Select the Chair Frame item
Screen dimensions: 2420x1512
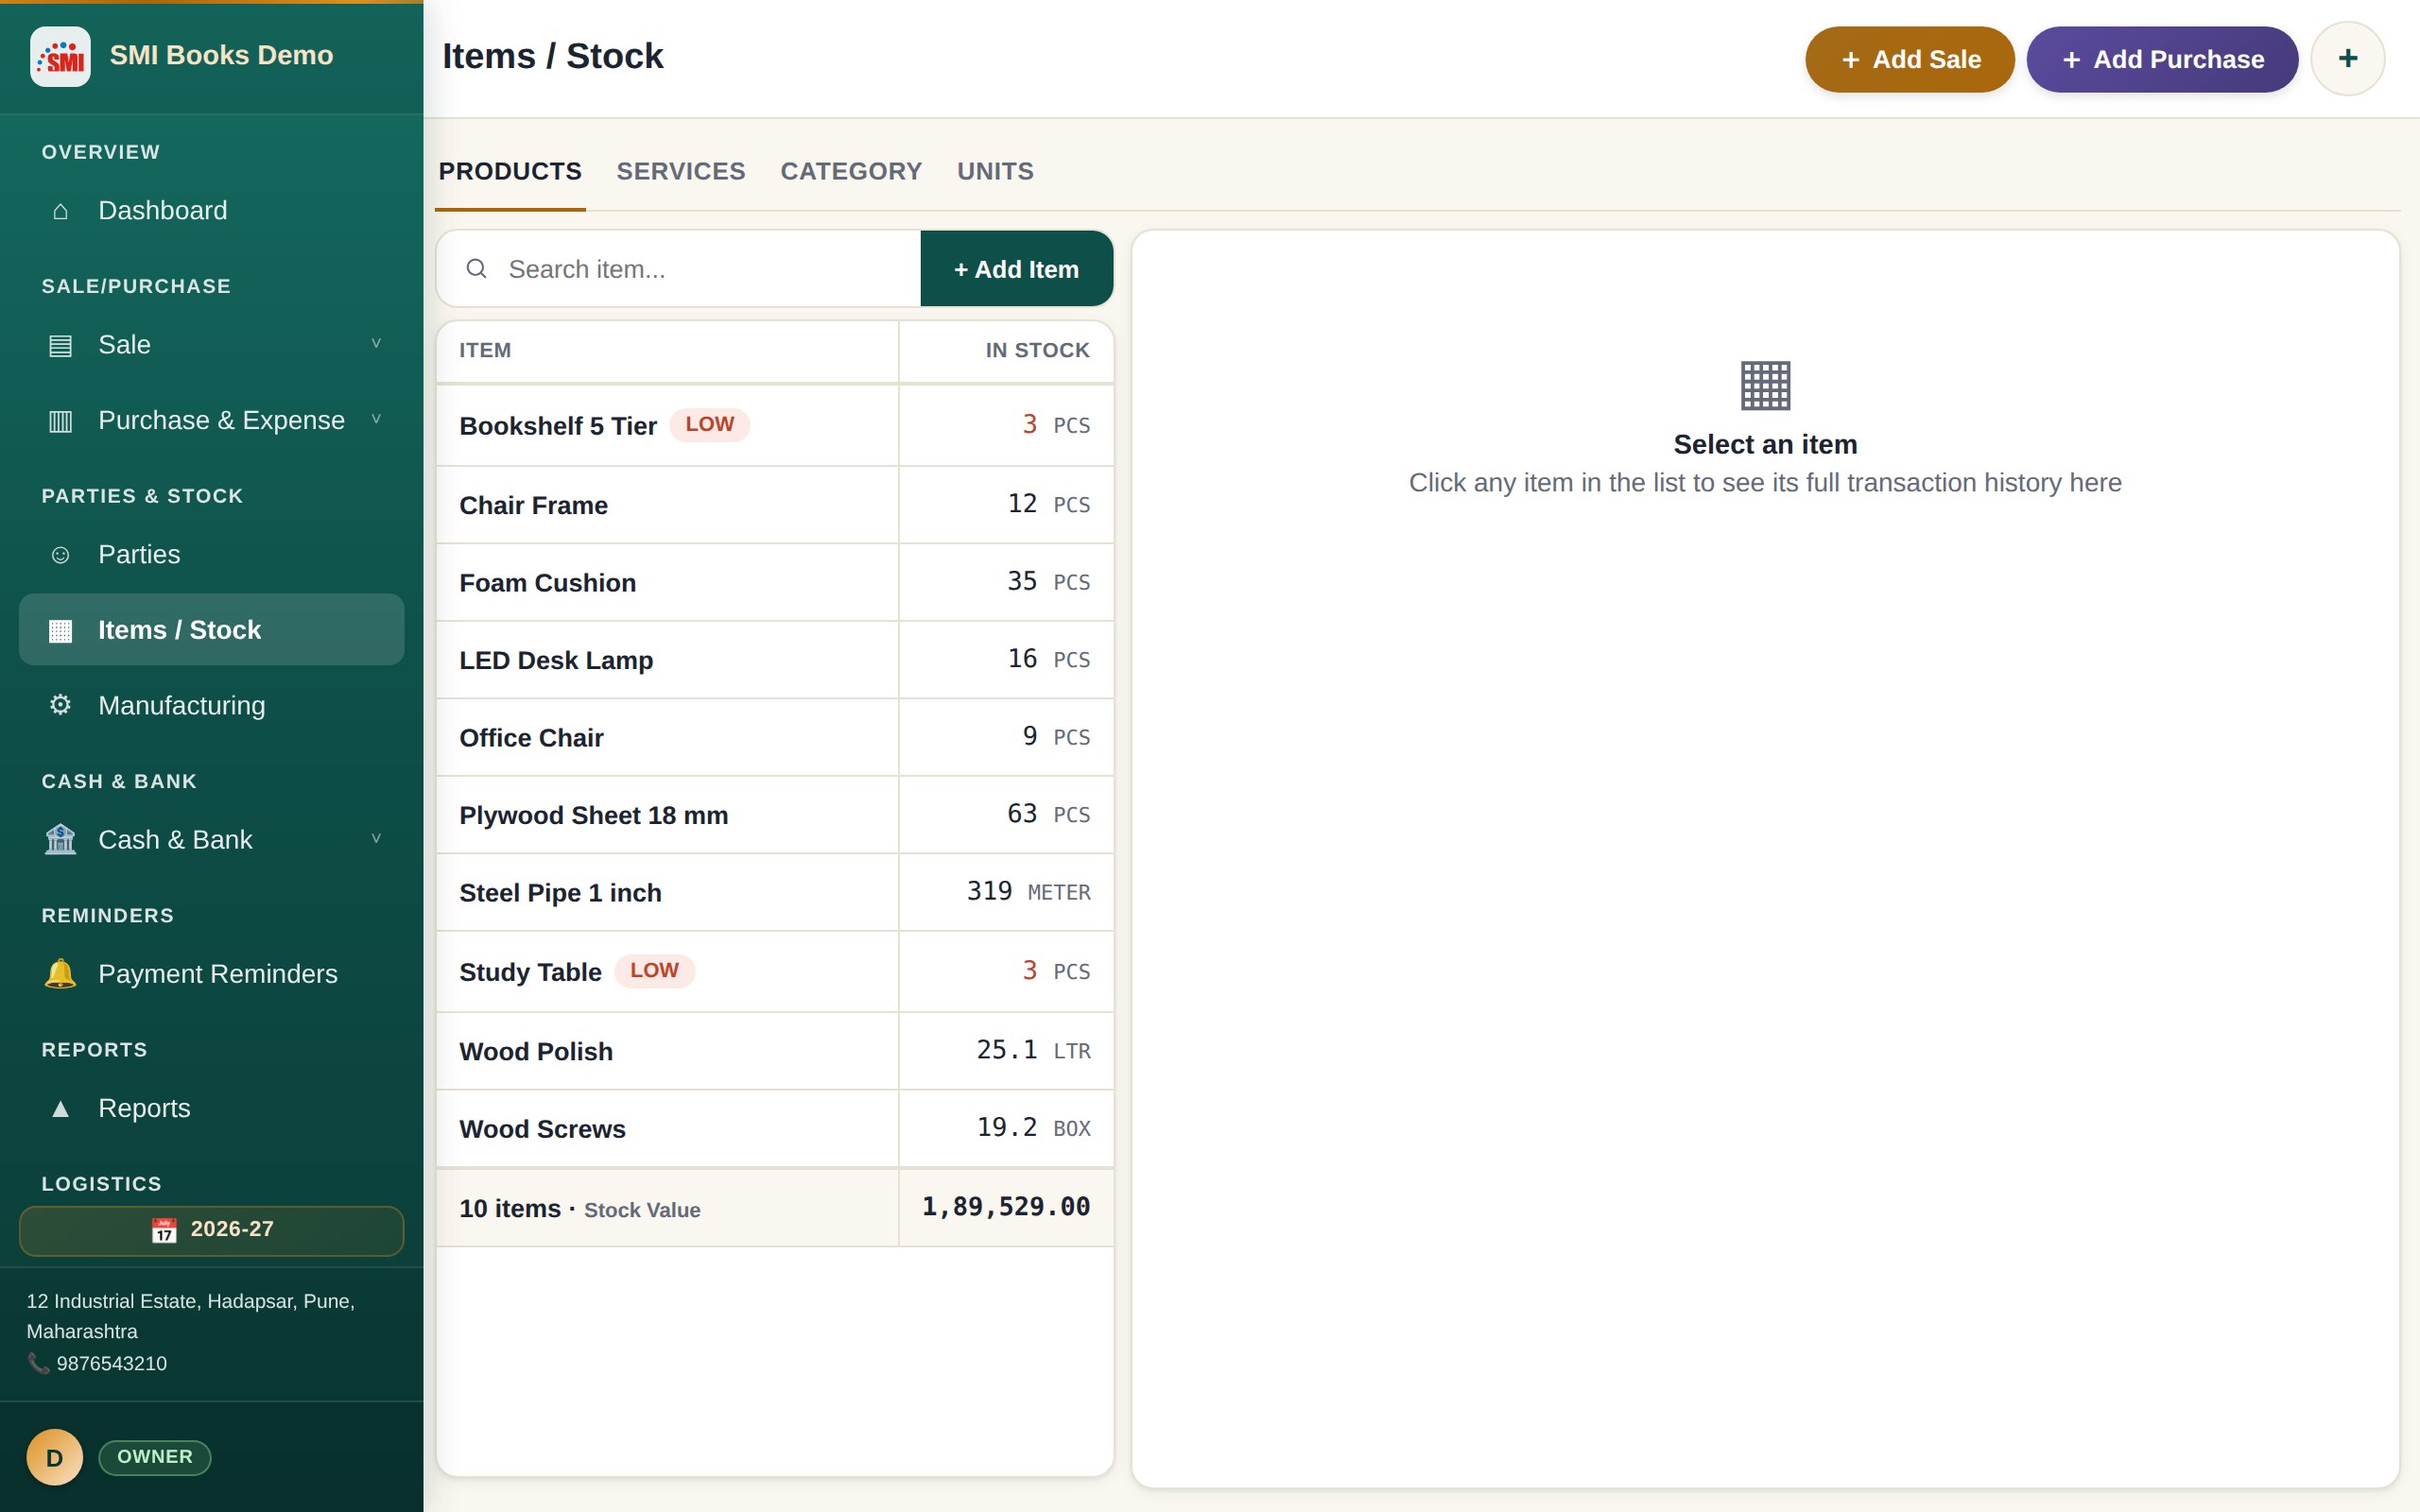click(x=775, y=505)
